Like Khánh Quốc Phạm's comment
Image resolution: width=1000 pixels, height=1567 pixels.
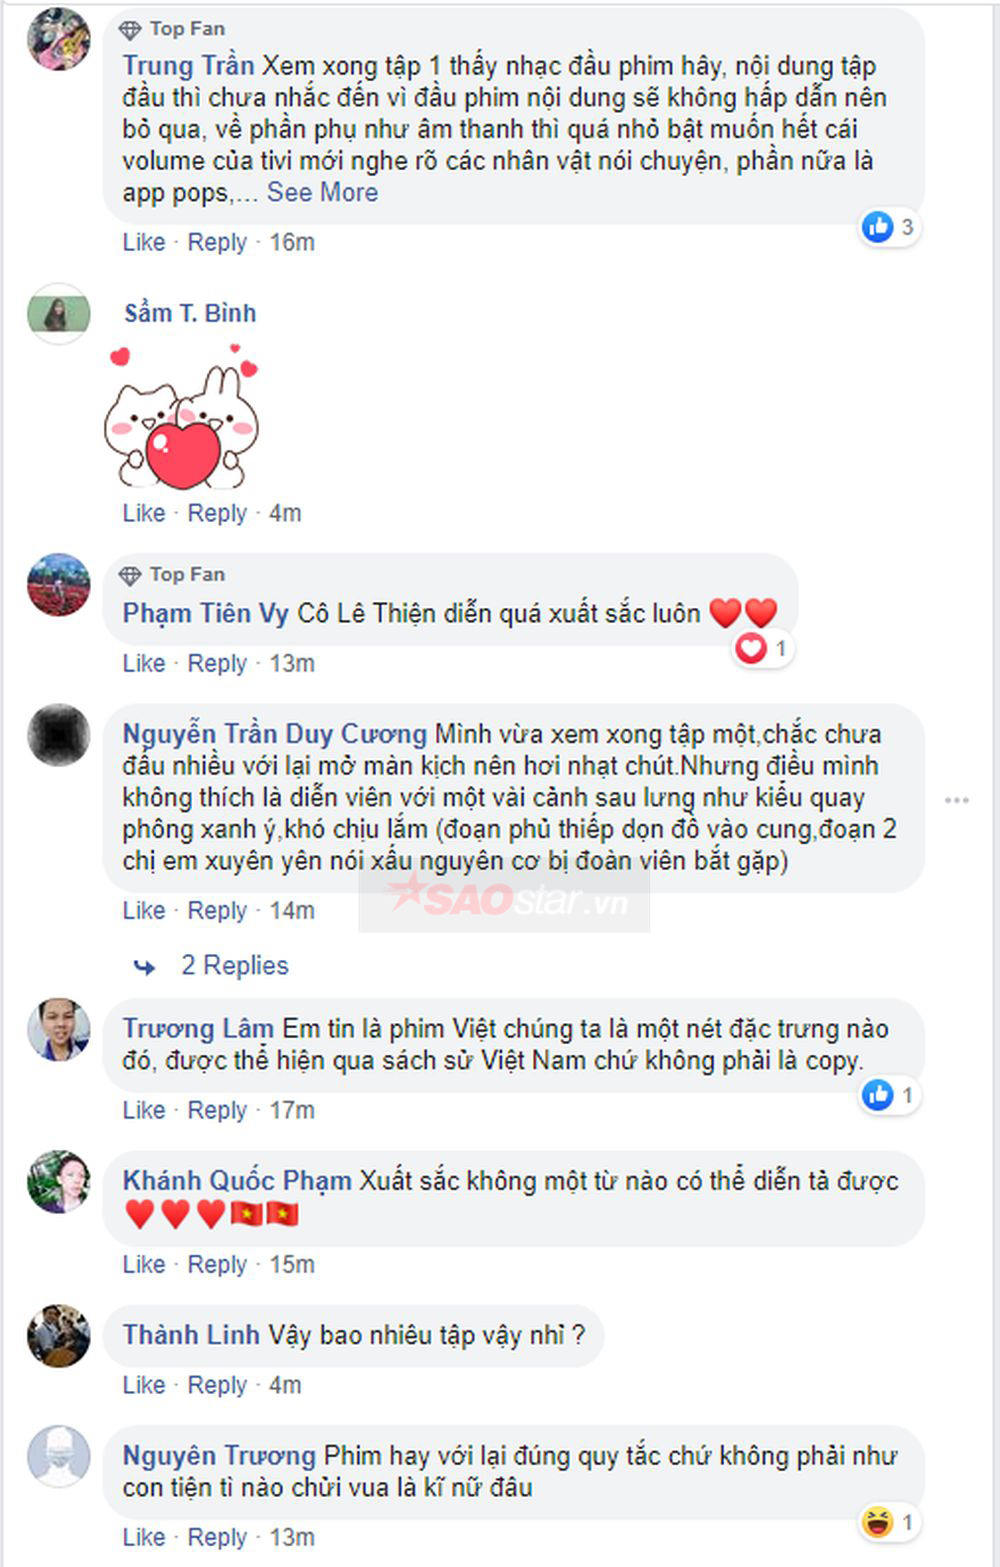click(x=144, y=1264)
